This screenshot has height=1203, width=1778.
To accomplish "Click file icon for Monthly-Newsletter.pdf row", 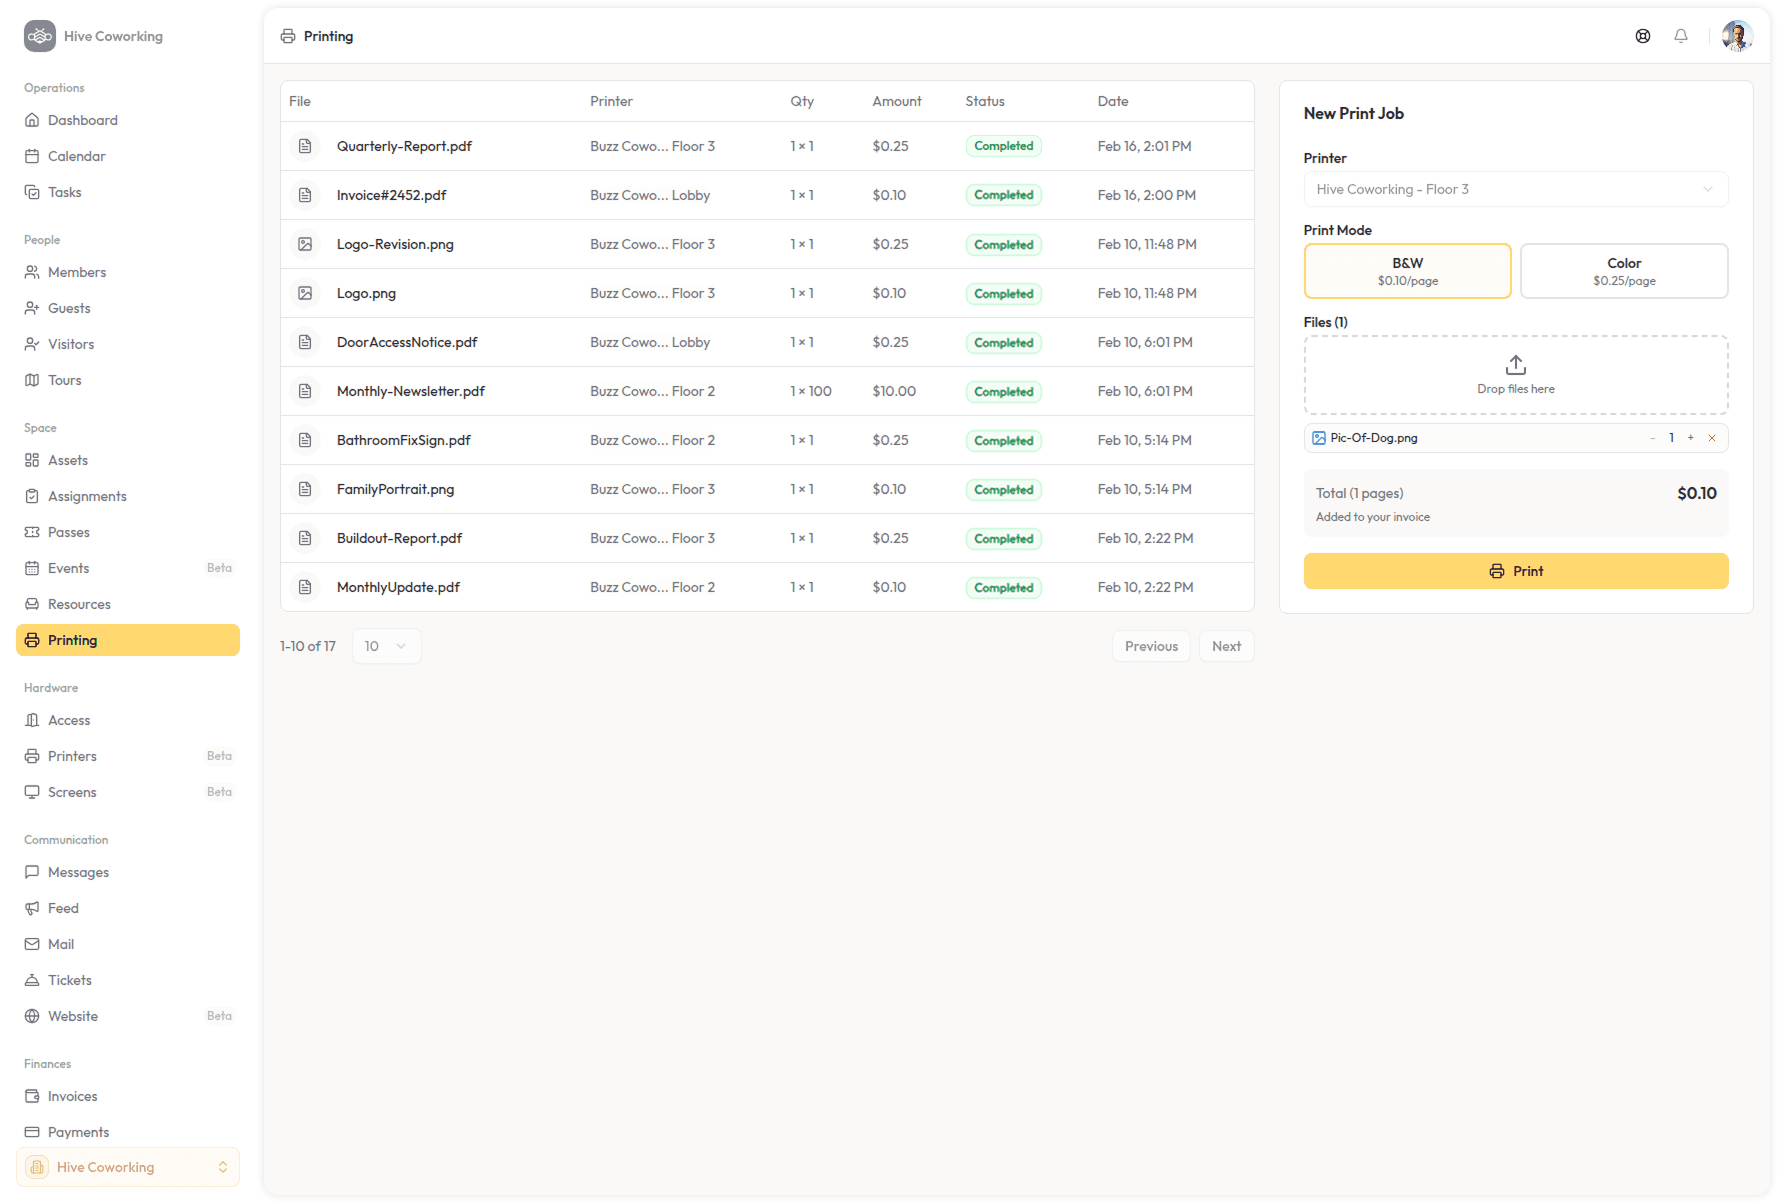I will (305, 391).
